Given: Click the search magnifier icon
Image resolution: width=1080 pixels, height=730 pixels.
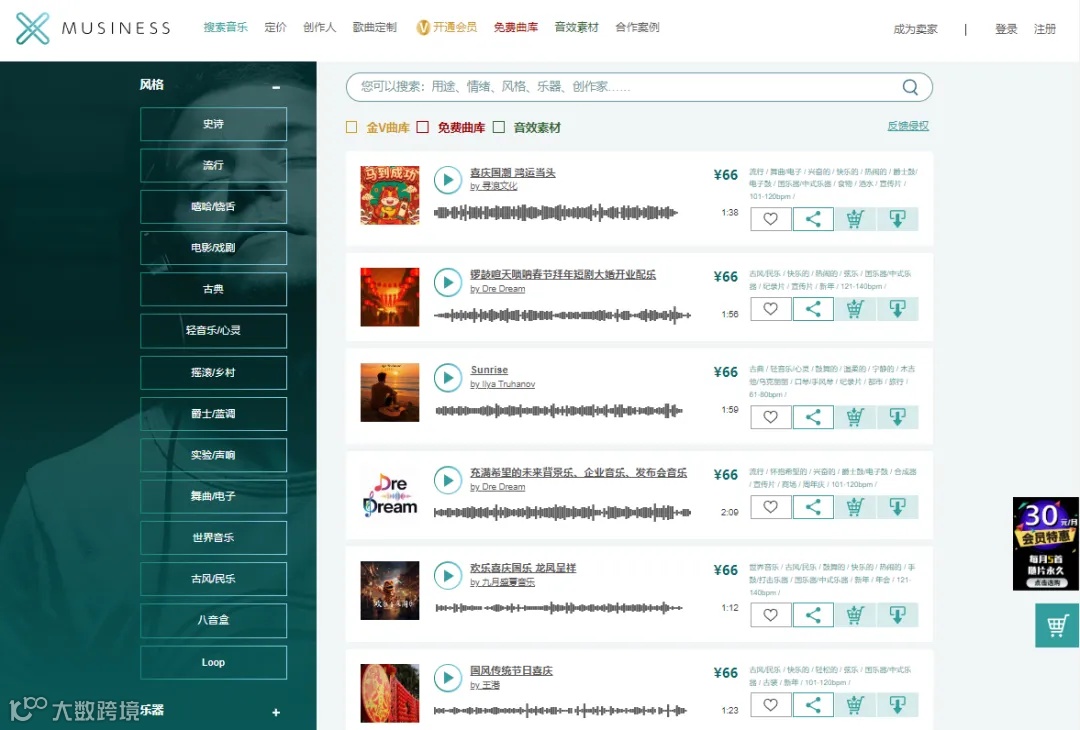Looking at the screenshot, I should (908, 87).
